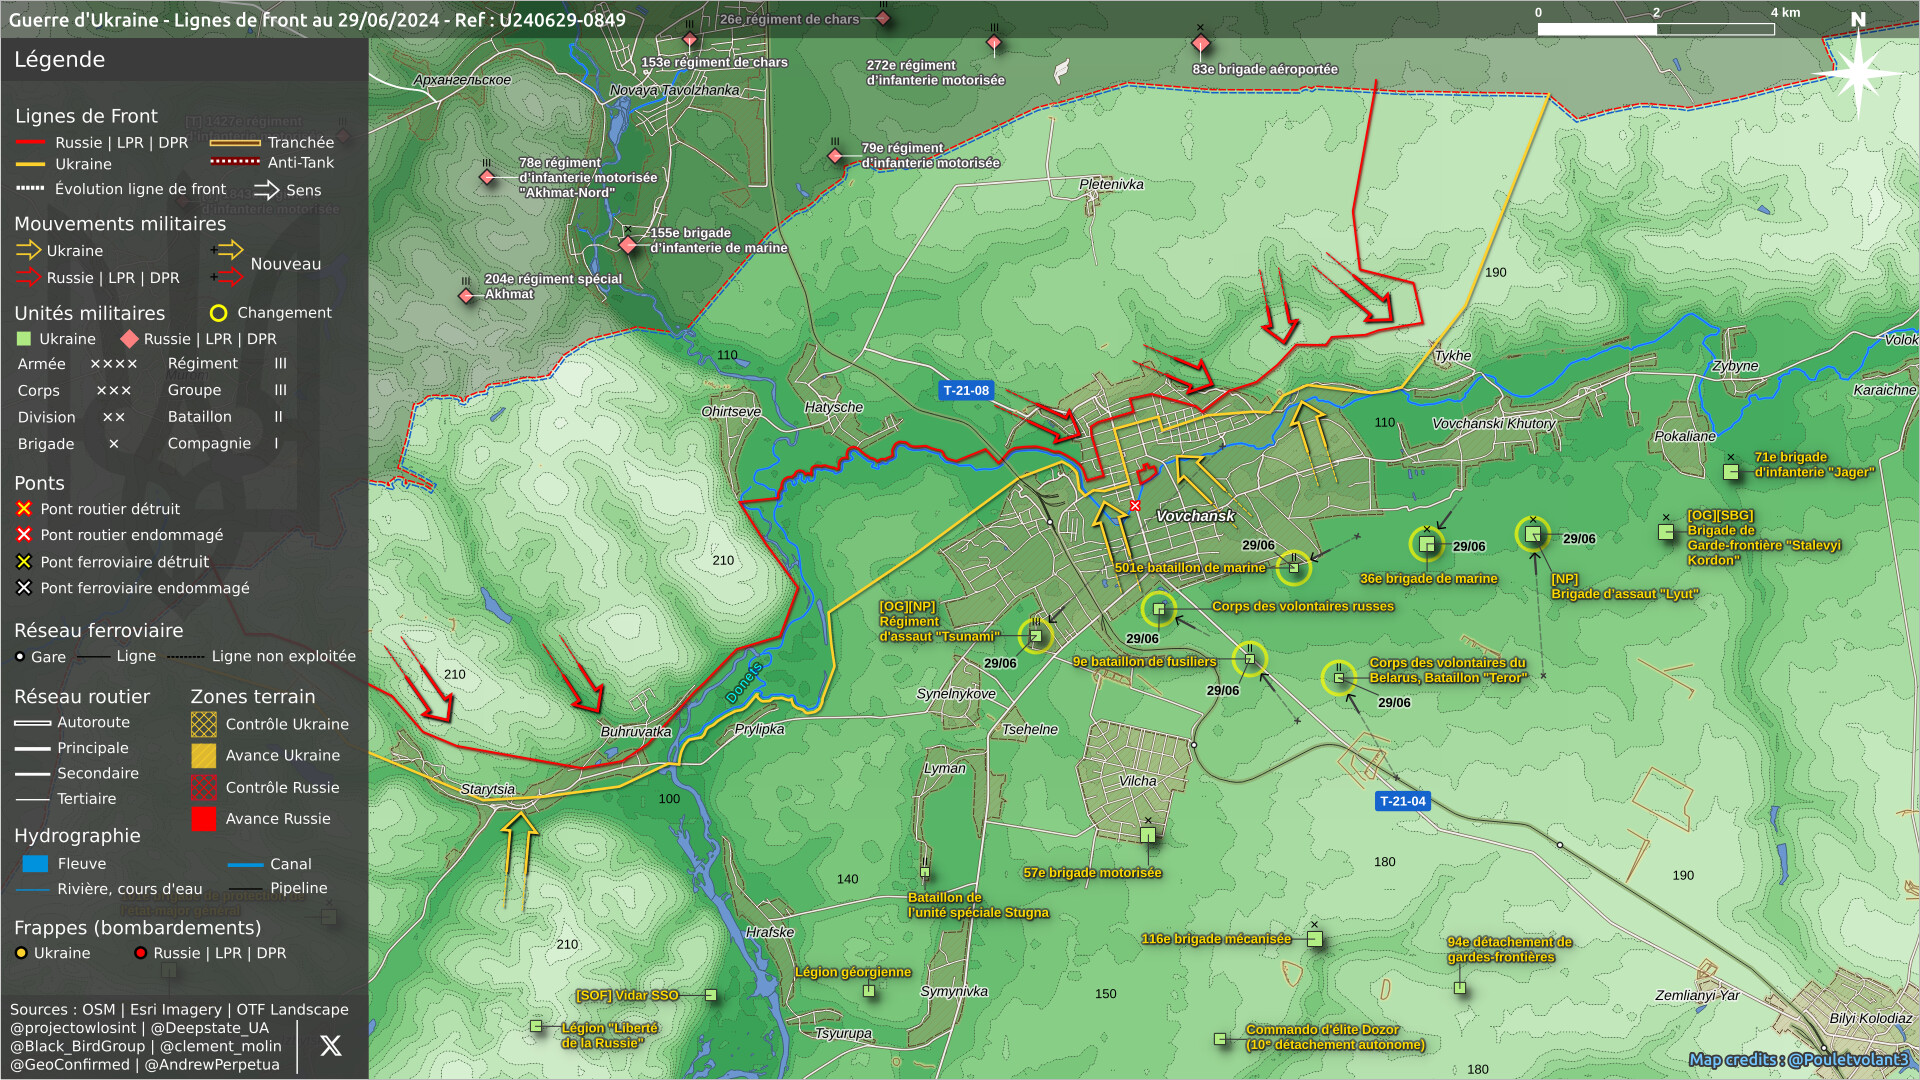This screenshot has height=1080, width=1920.
Task: Click the Map credits @Pouletvolant3 link
Action: (x=1798, y=1059)
